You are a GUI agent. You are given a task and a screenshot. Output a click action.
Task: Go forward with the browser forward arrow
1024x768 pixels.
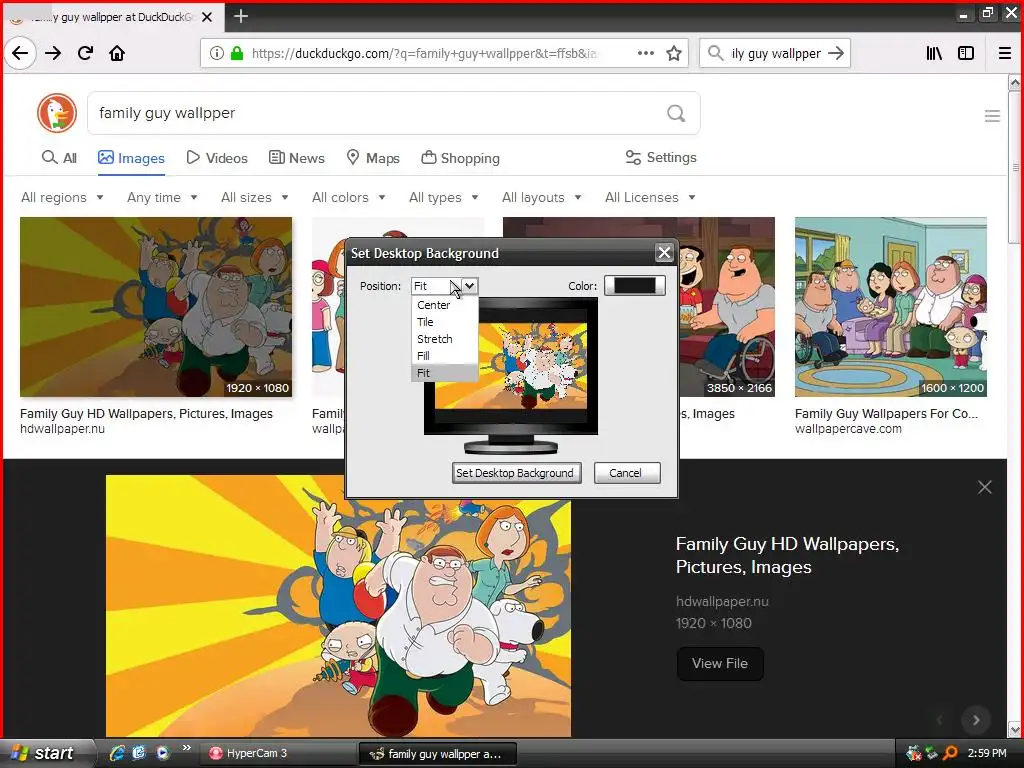53,53
